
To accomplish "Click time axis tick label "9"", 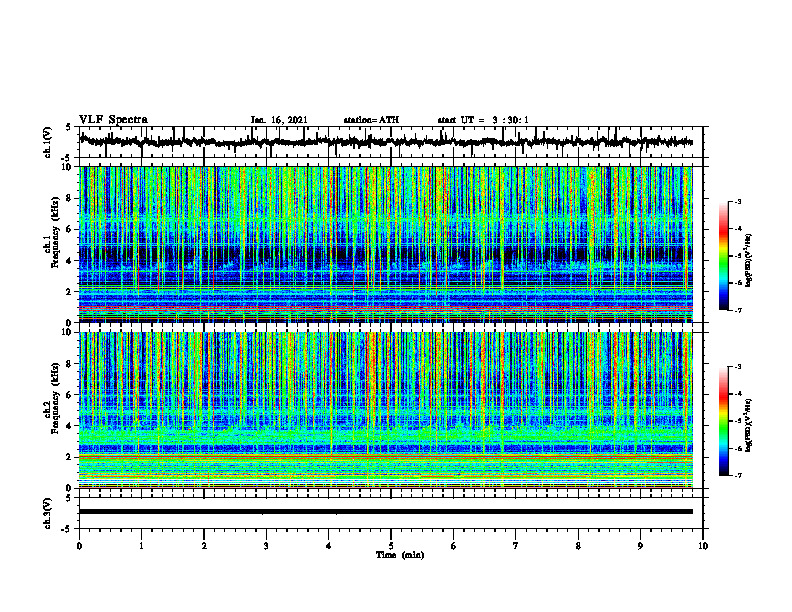I will [640, 546].
